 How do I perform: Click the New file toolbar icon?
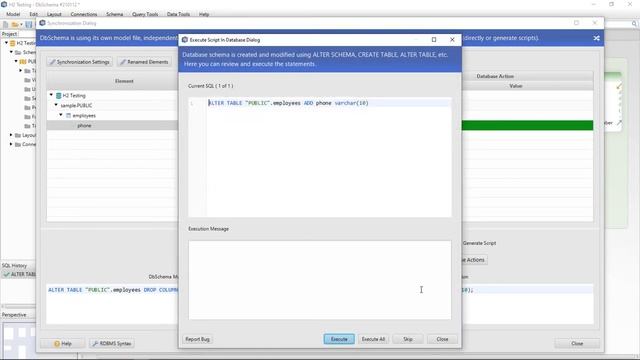6,24
